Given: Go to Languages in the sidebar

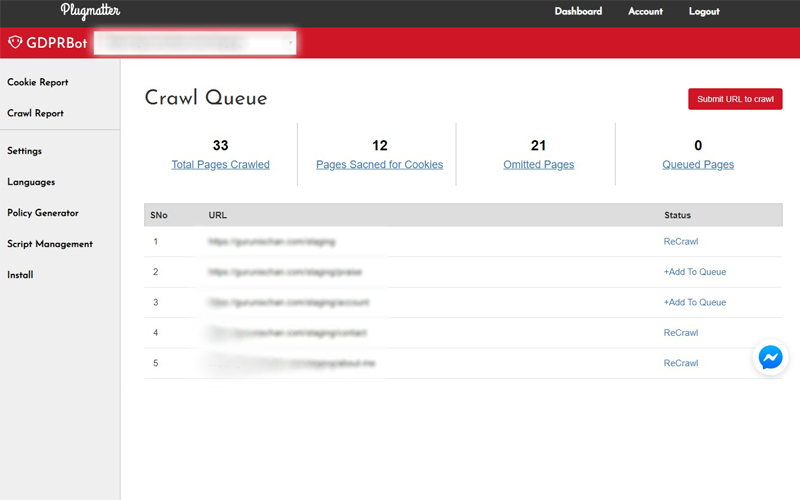Looking at the screenshot, I should [x=31, y=182].
